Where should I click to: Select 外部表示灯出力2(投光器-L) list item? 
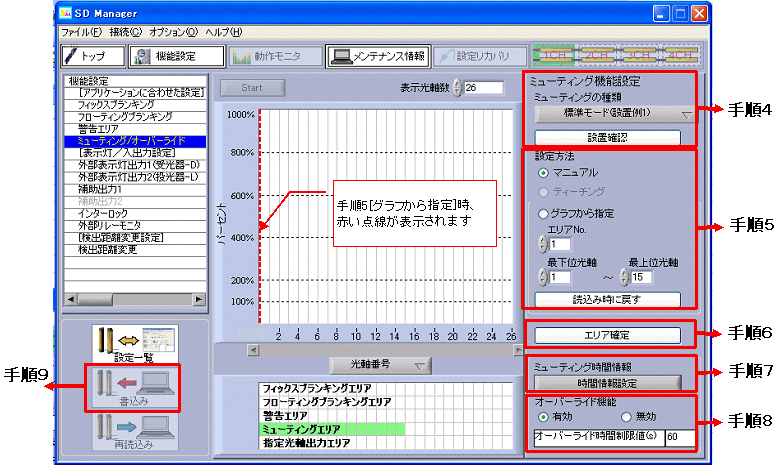[x=135, y=177]
